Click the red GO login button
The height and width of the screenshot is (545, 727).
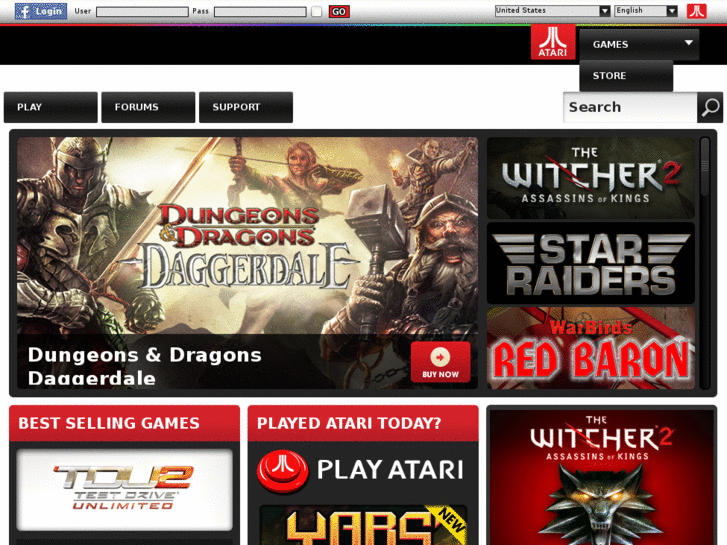(339, 12)
